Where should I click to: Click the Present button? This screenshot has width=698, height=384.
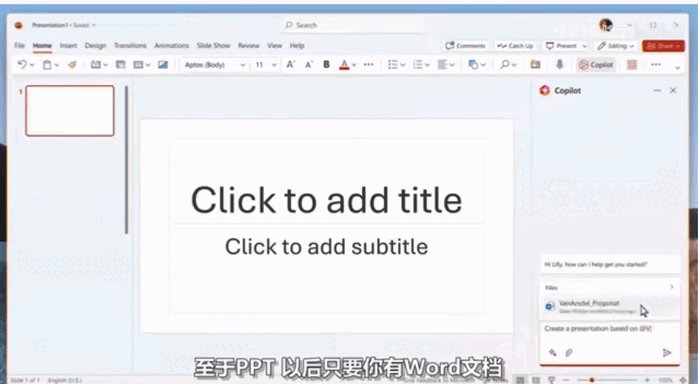(562, 46)
